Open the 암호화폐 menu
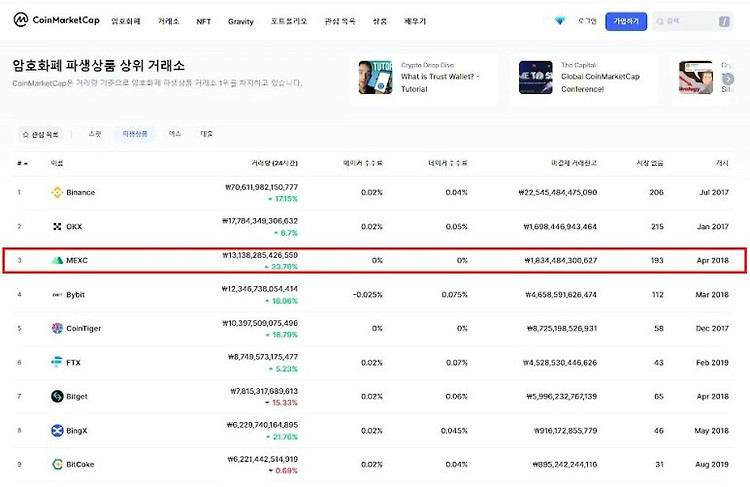 126,22
